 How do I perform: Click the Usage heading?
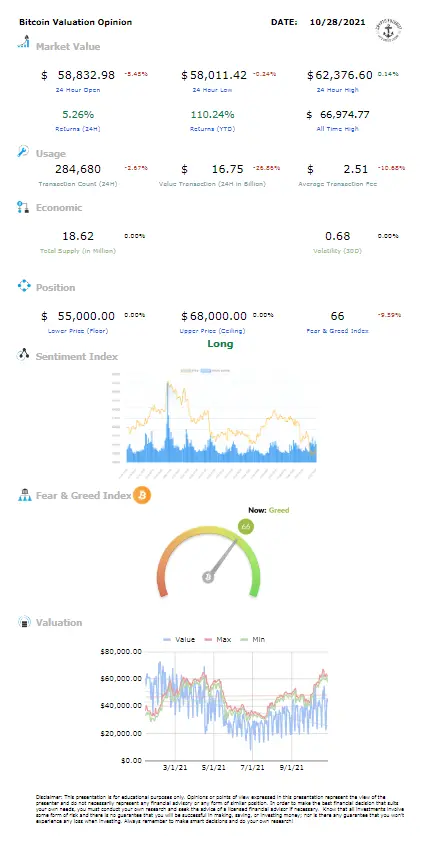tap(51, 154)
